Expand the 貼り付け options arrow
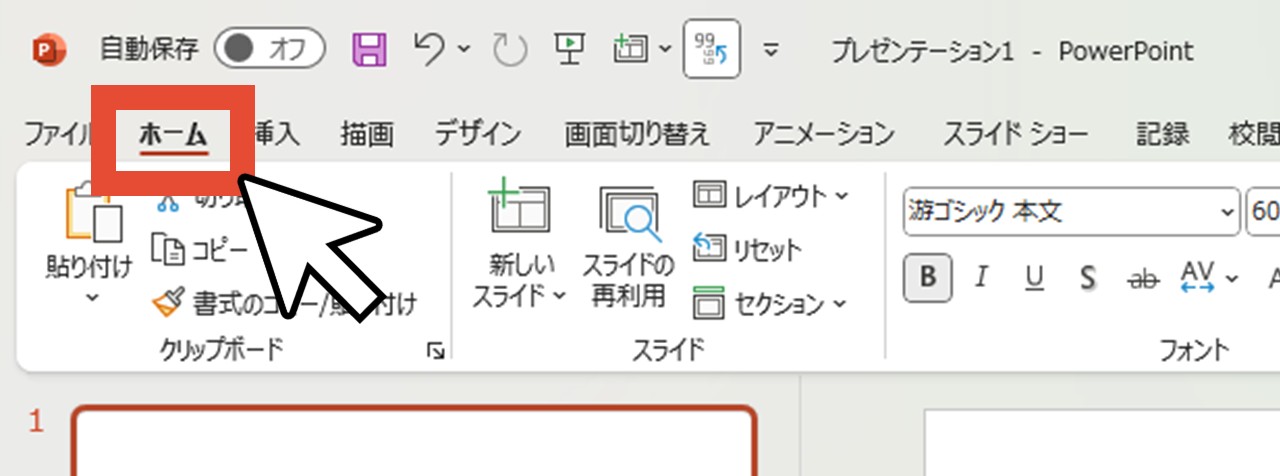 pyautogui.click(x=91, y=297)
